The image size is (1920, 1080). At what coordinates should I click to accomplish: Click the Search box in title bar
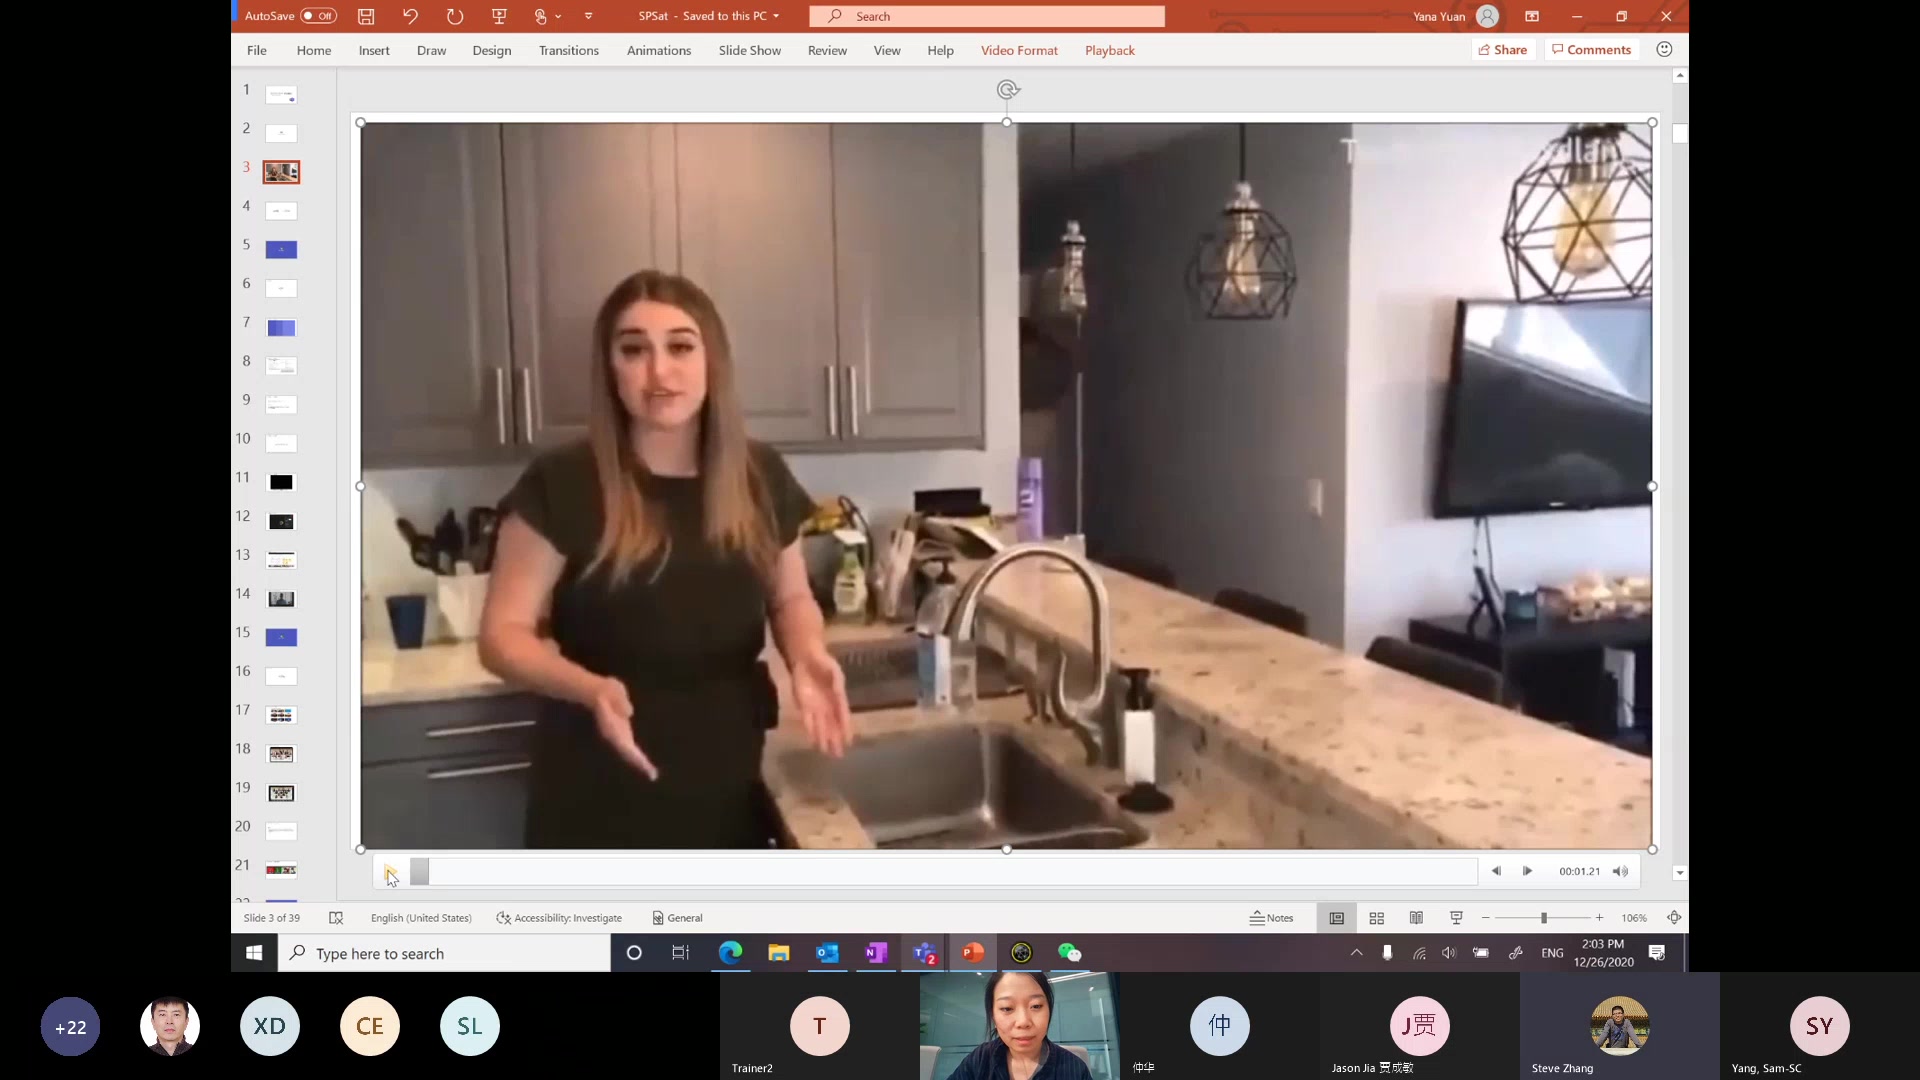click(x=987, y=16)
